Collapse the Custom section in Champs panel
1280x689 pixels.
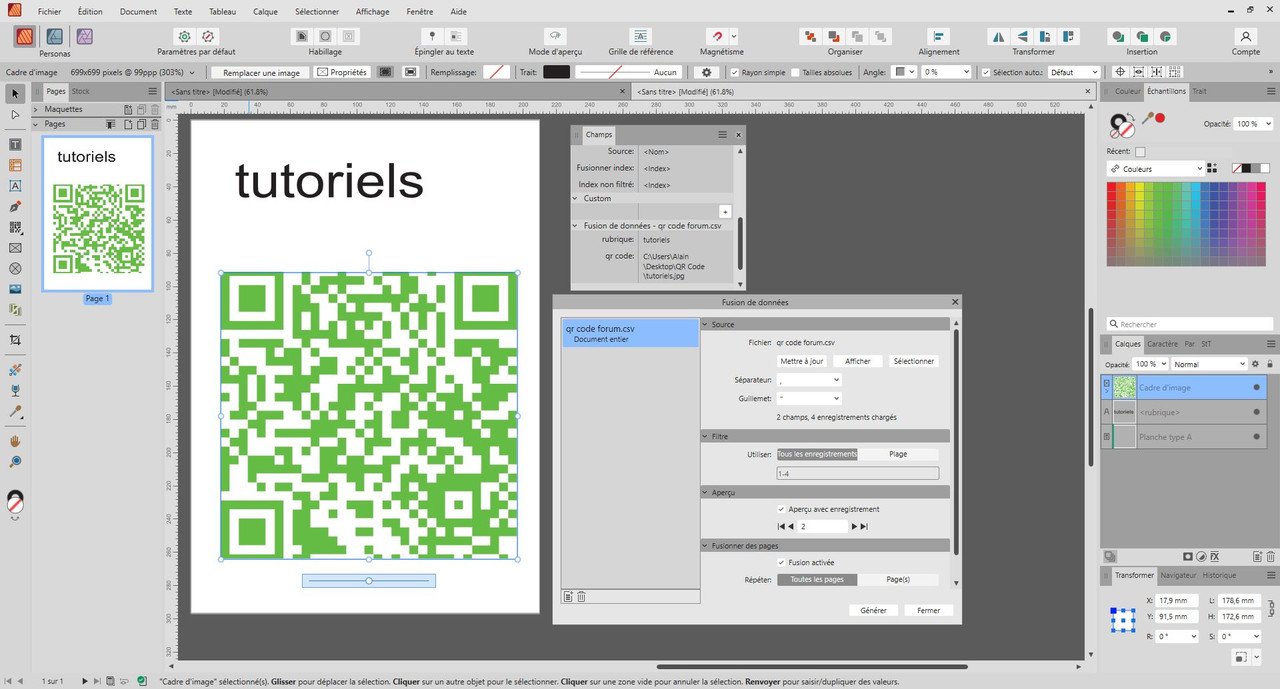[576, 198]
